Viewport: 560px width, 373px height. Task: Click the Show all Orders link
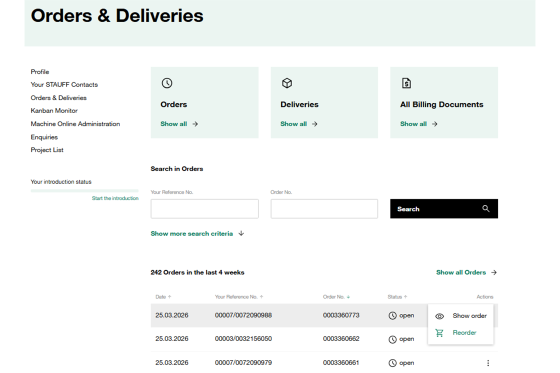[461, 273]
